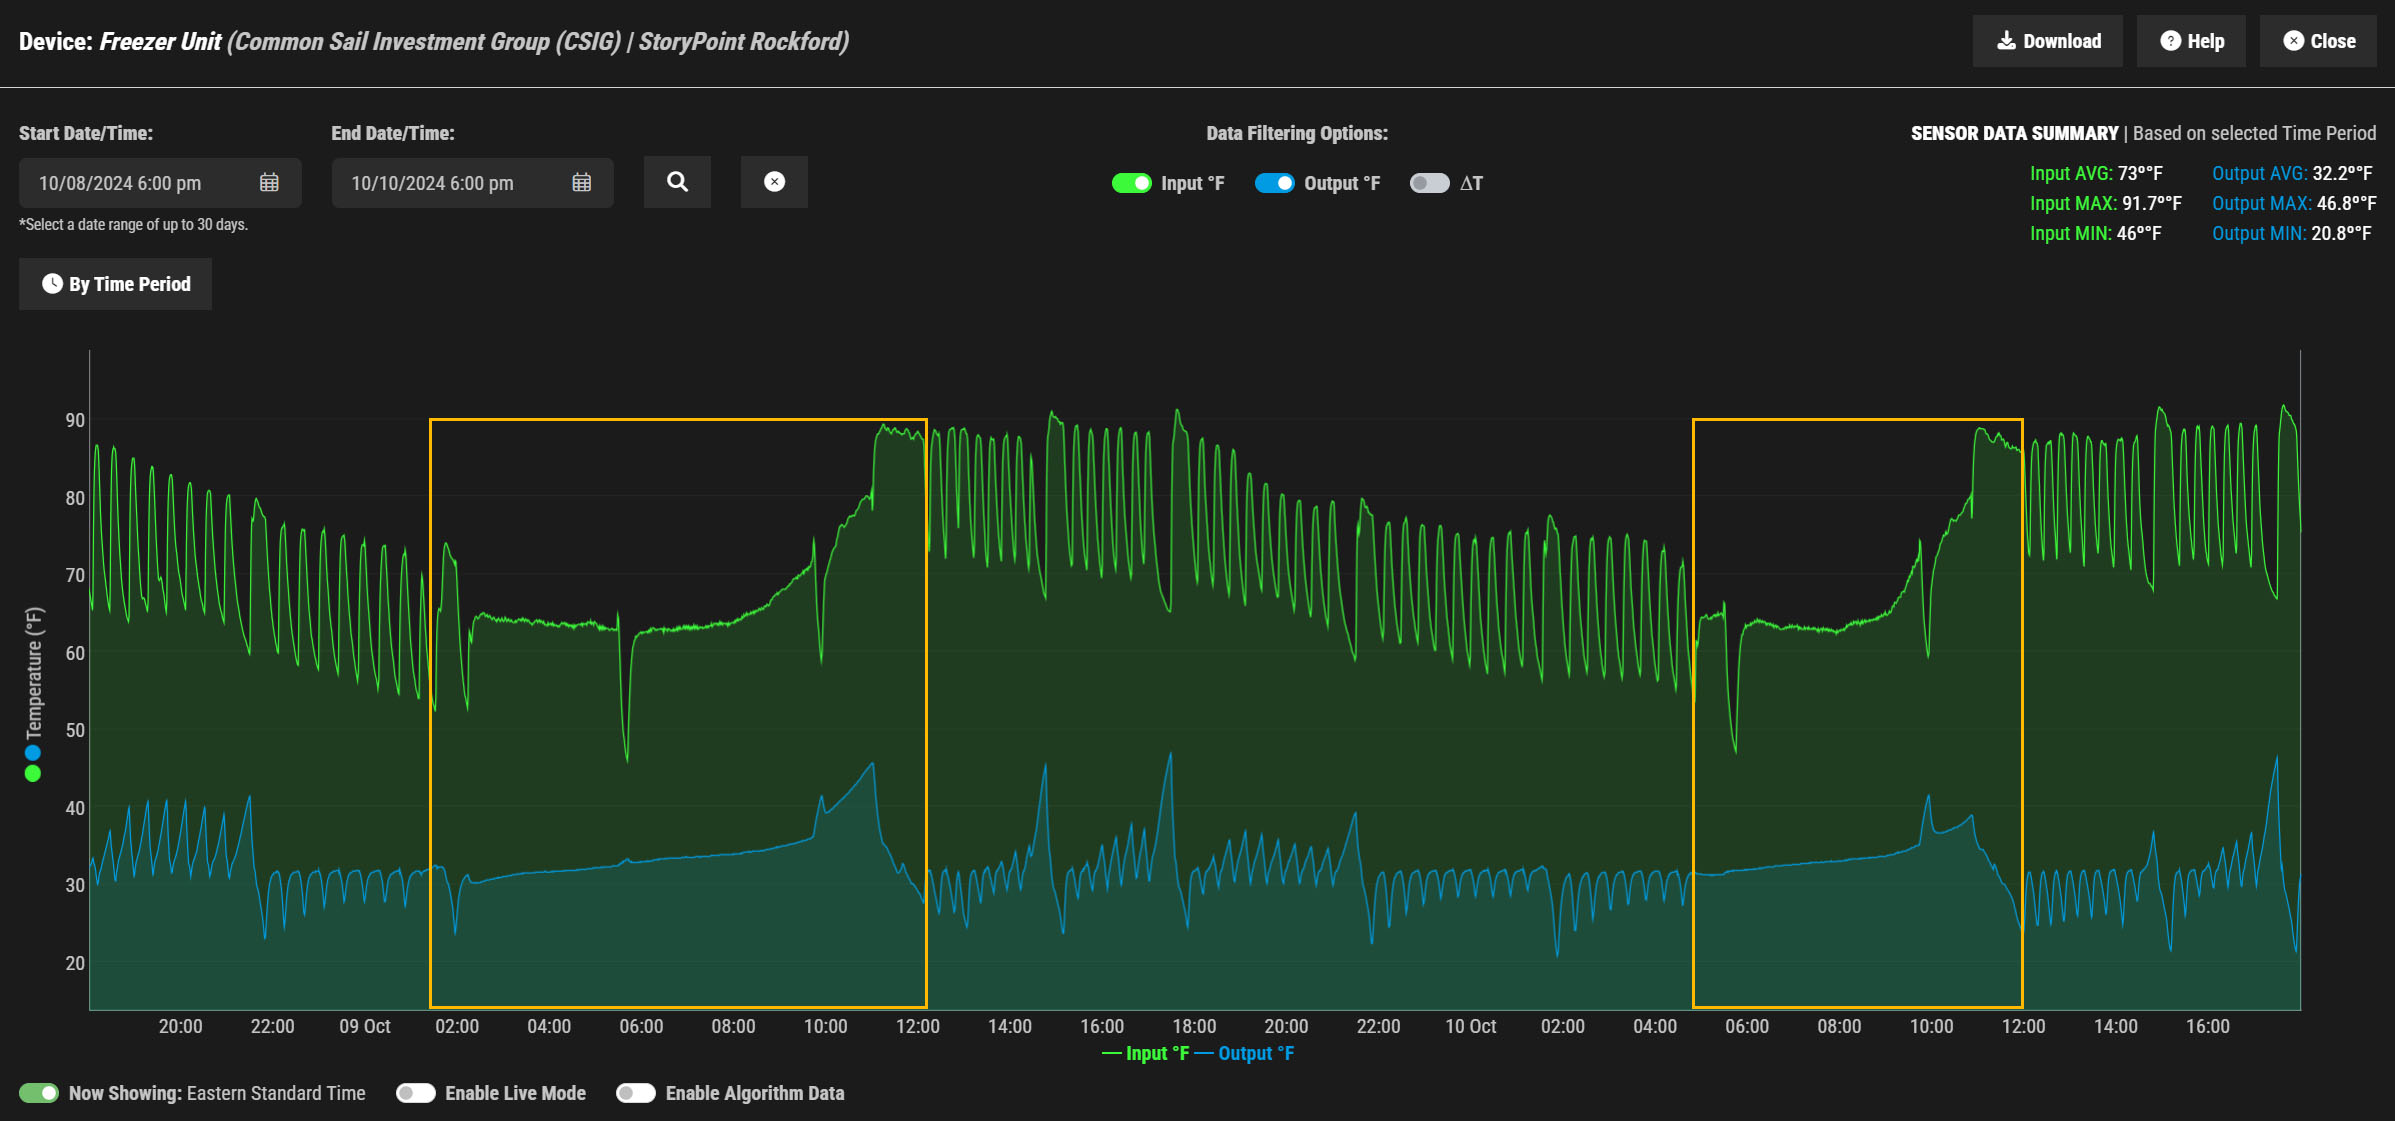This screenshot has width=2395, height=1121.
Task: Toggle the Output °F filter switch
Action: coord(1274,183)
